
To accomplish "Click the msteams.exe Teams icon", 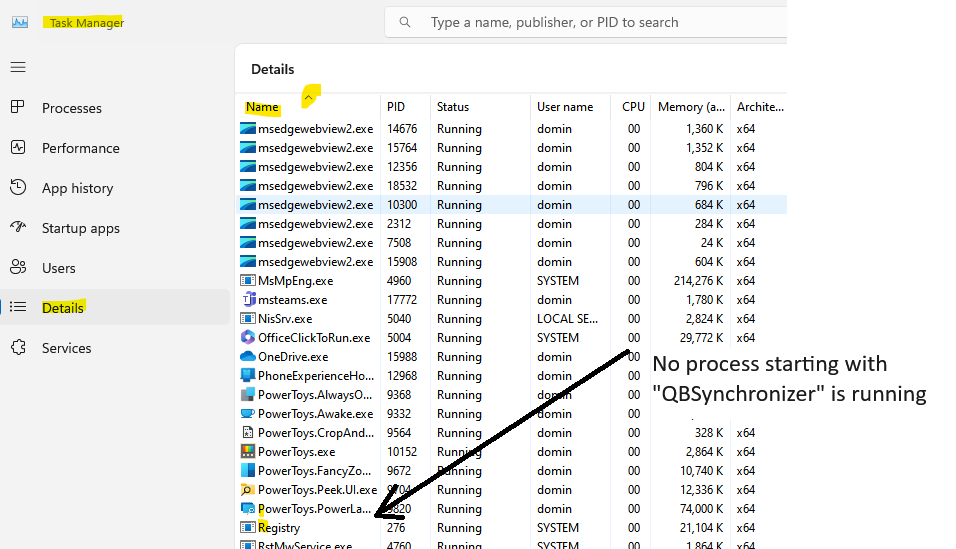I will point(248,300).
